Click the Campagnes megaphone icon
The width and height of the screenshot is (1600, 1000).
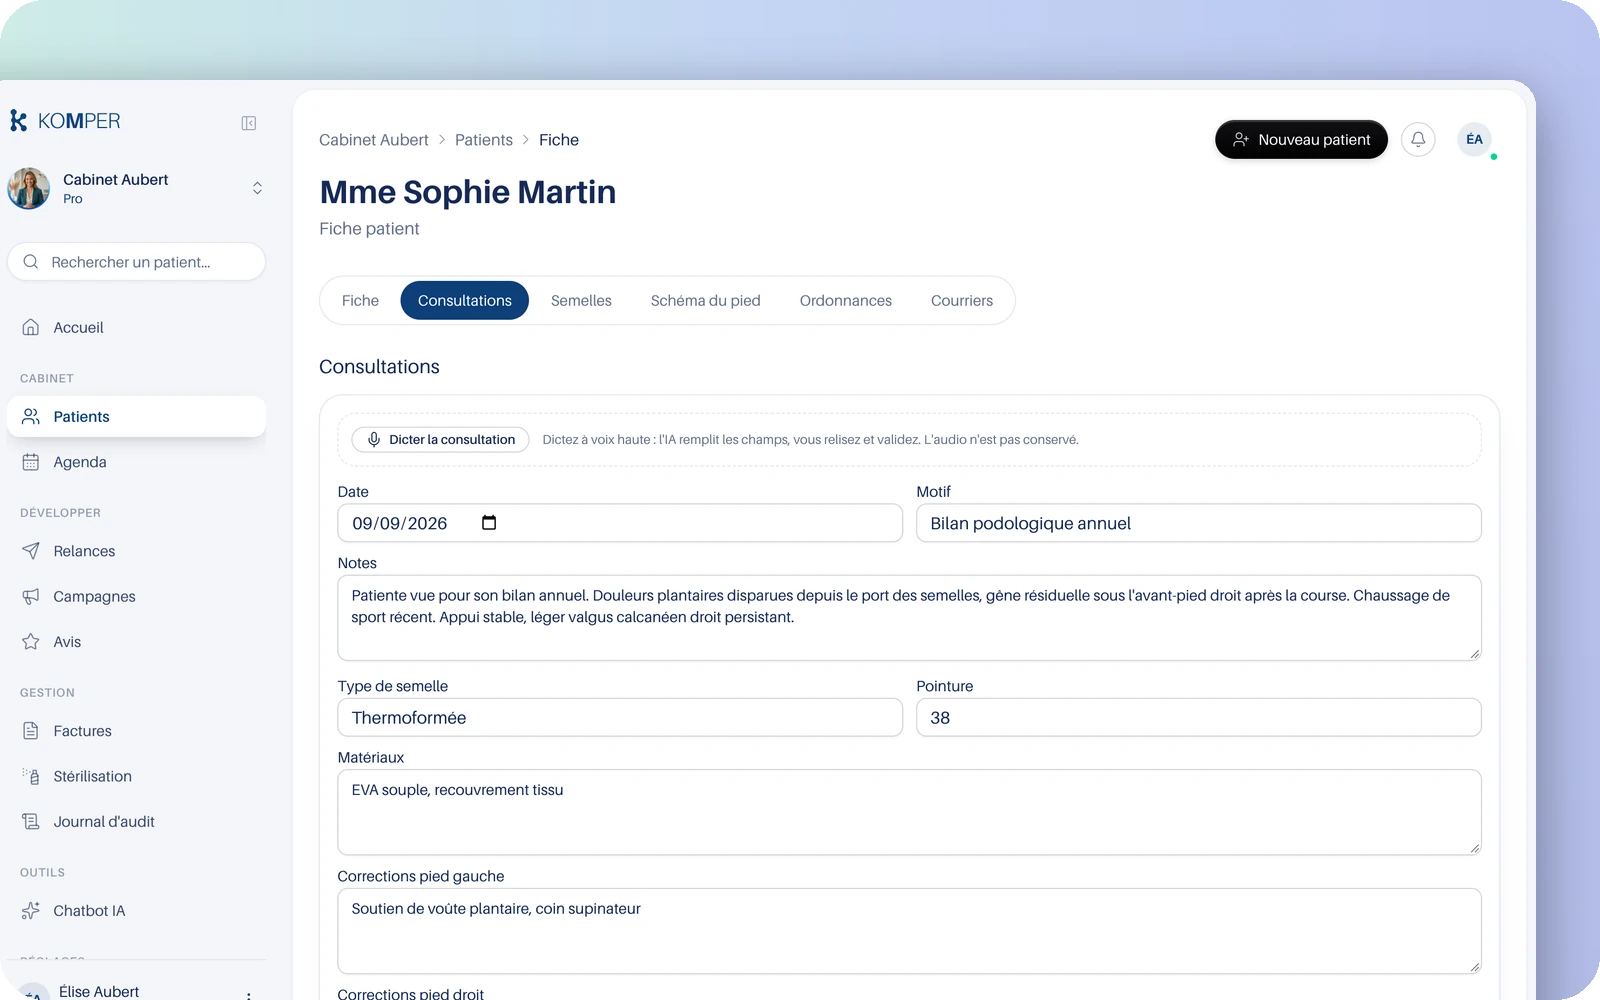point(31,596)
